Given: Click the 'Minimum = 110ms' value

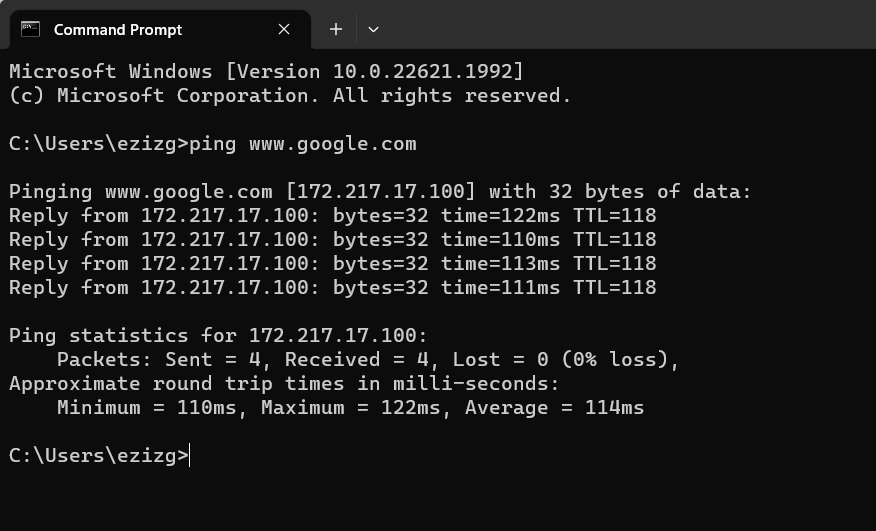Looking at the screenshot, I should (x=152, y=408).
